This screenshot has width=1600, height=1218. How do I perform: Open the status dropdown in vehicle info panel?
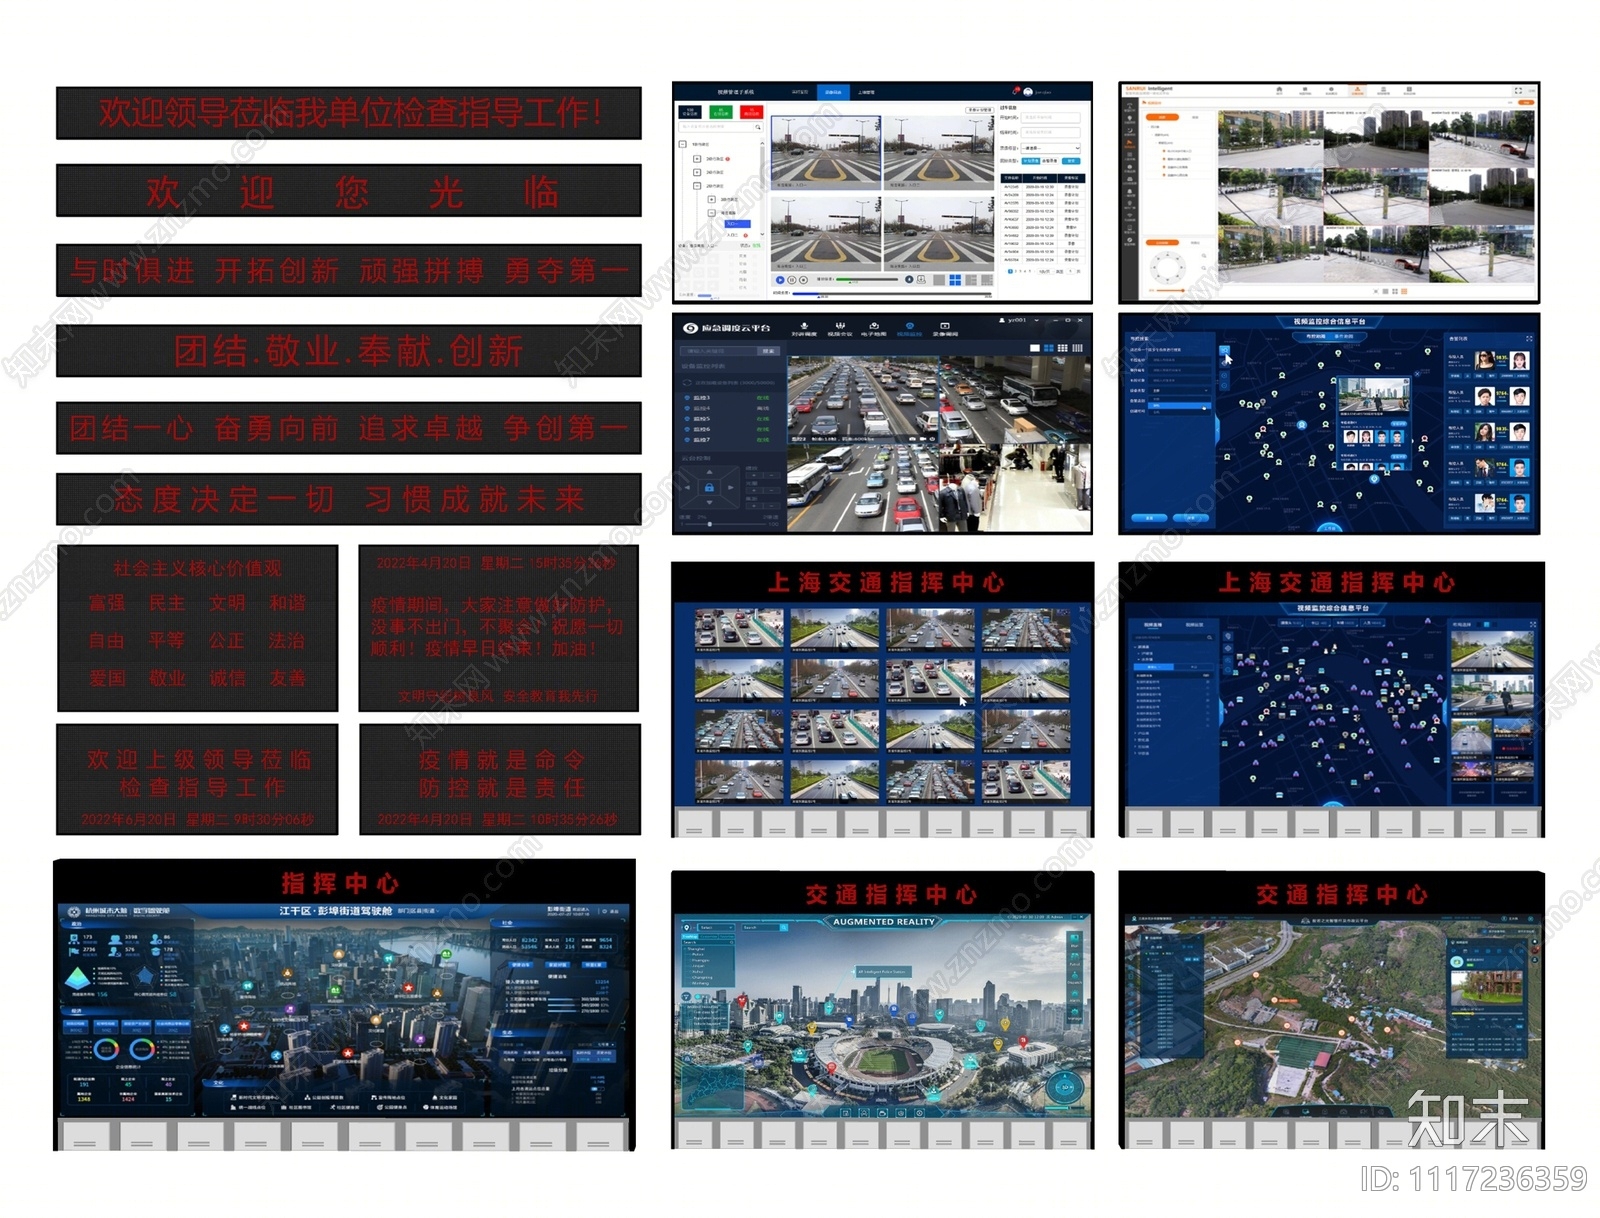pyautogui.click(x=1051, y=148)
